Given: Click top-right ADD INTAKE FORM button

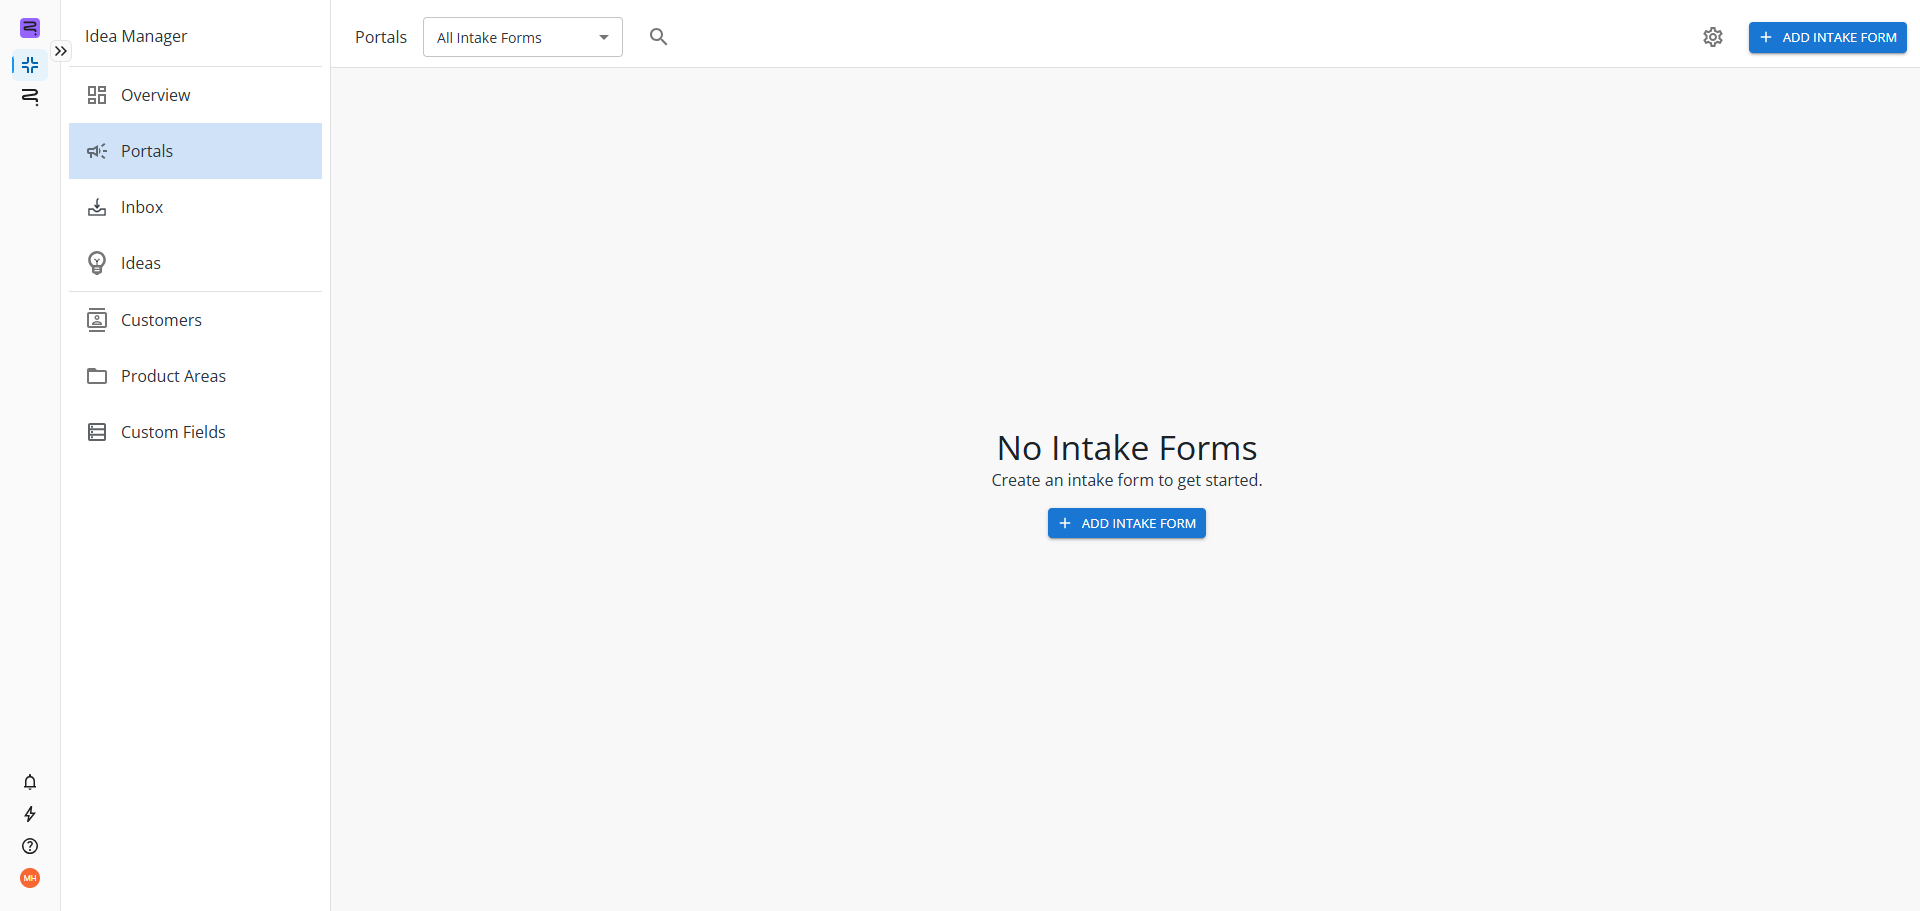Looking at the screenshot, I should pos(1827,37).
